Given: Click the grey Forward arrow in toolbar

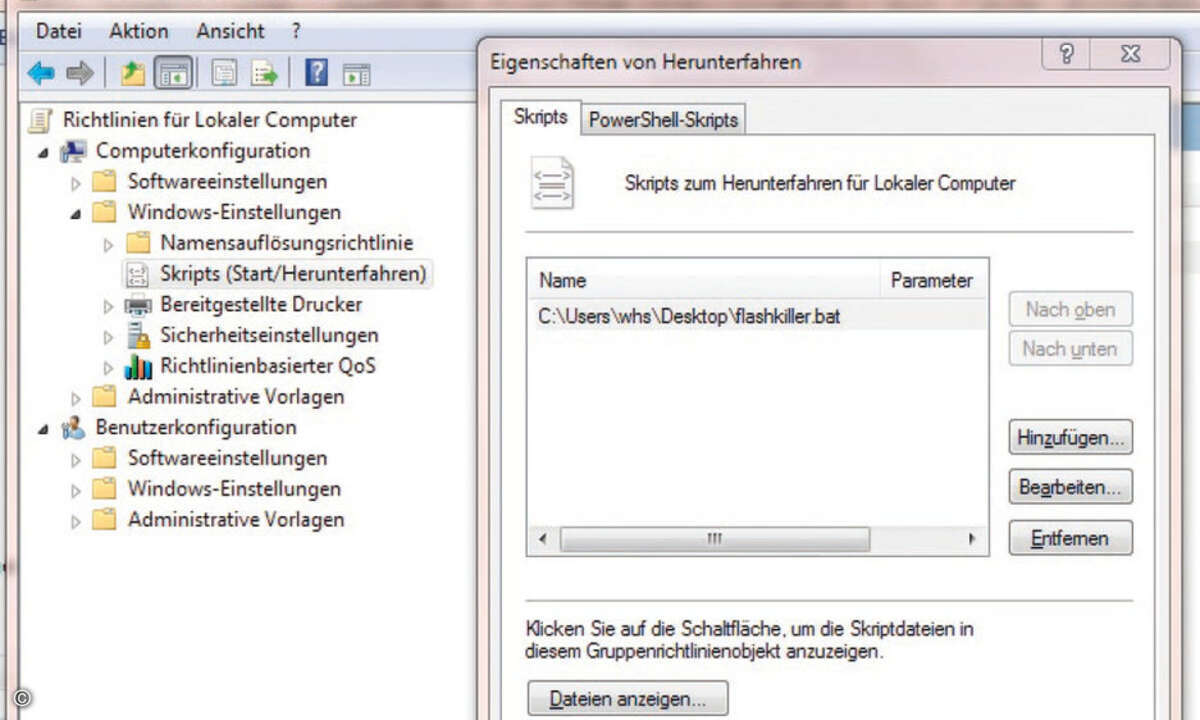Looking at the screenshot, I should 80,73.
